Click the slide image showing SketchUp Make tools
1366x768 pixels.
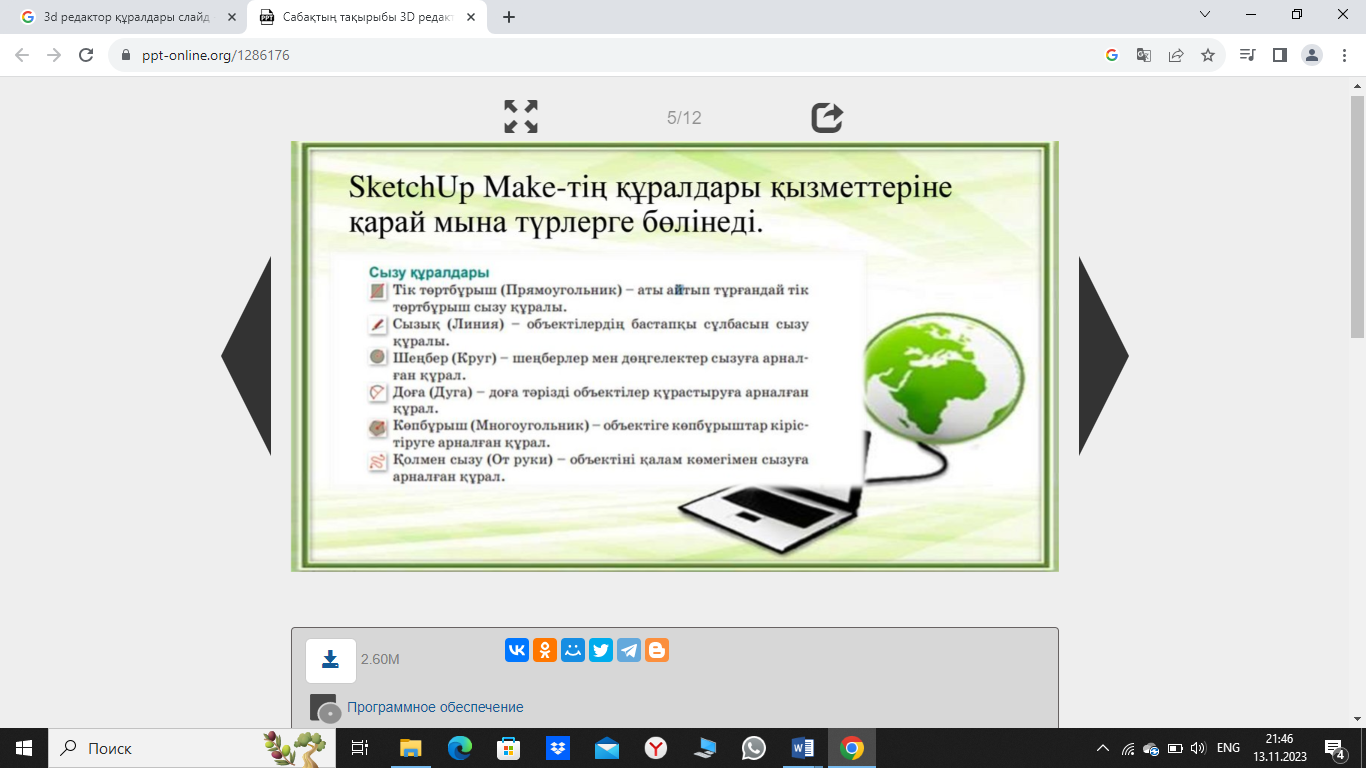tap(675, 356)
